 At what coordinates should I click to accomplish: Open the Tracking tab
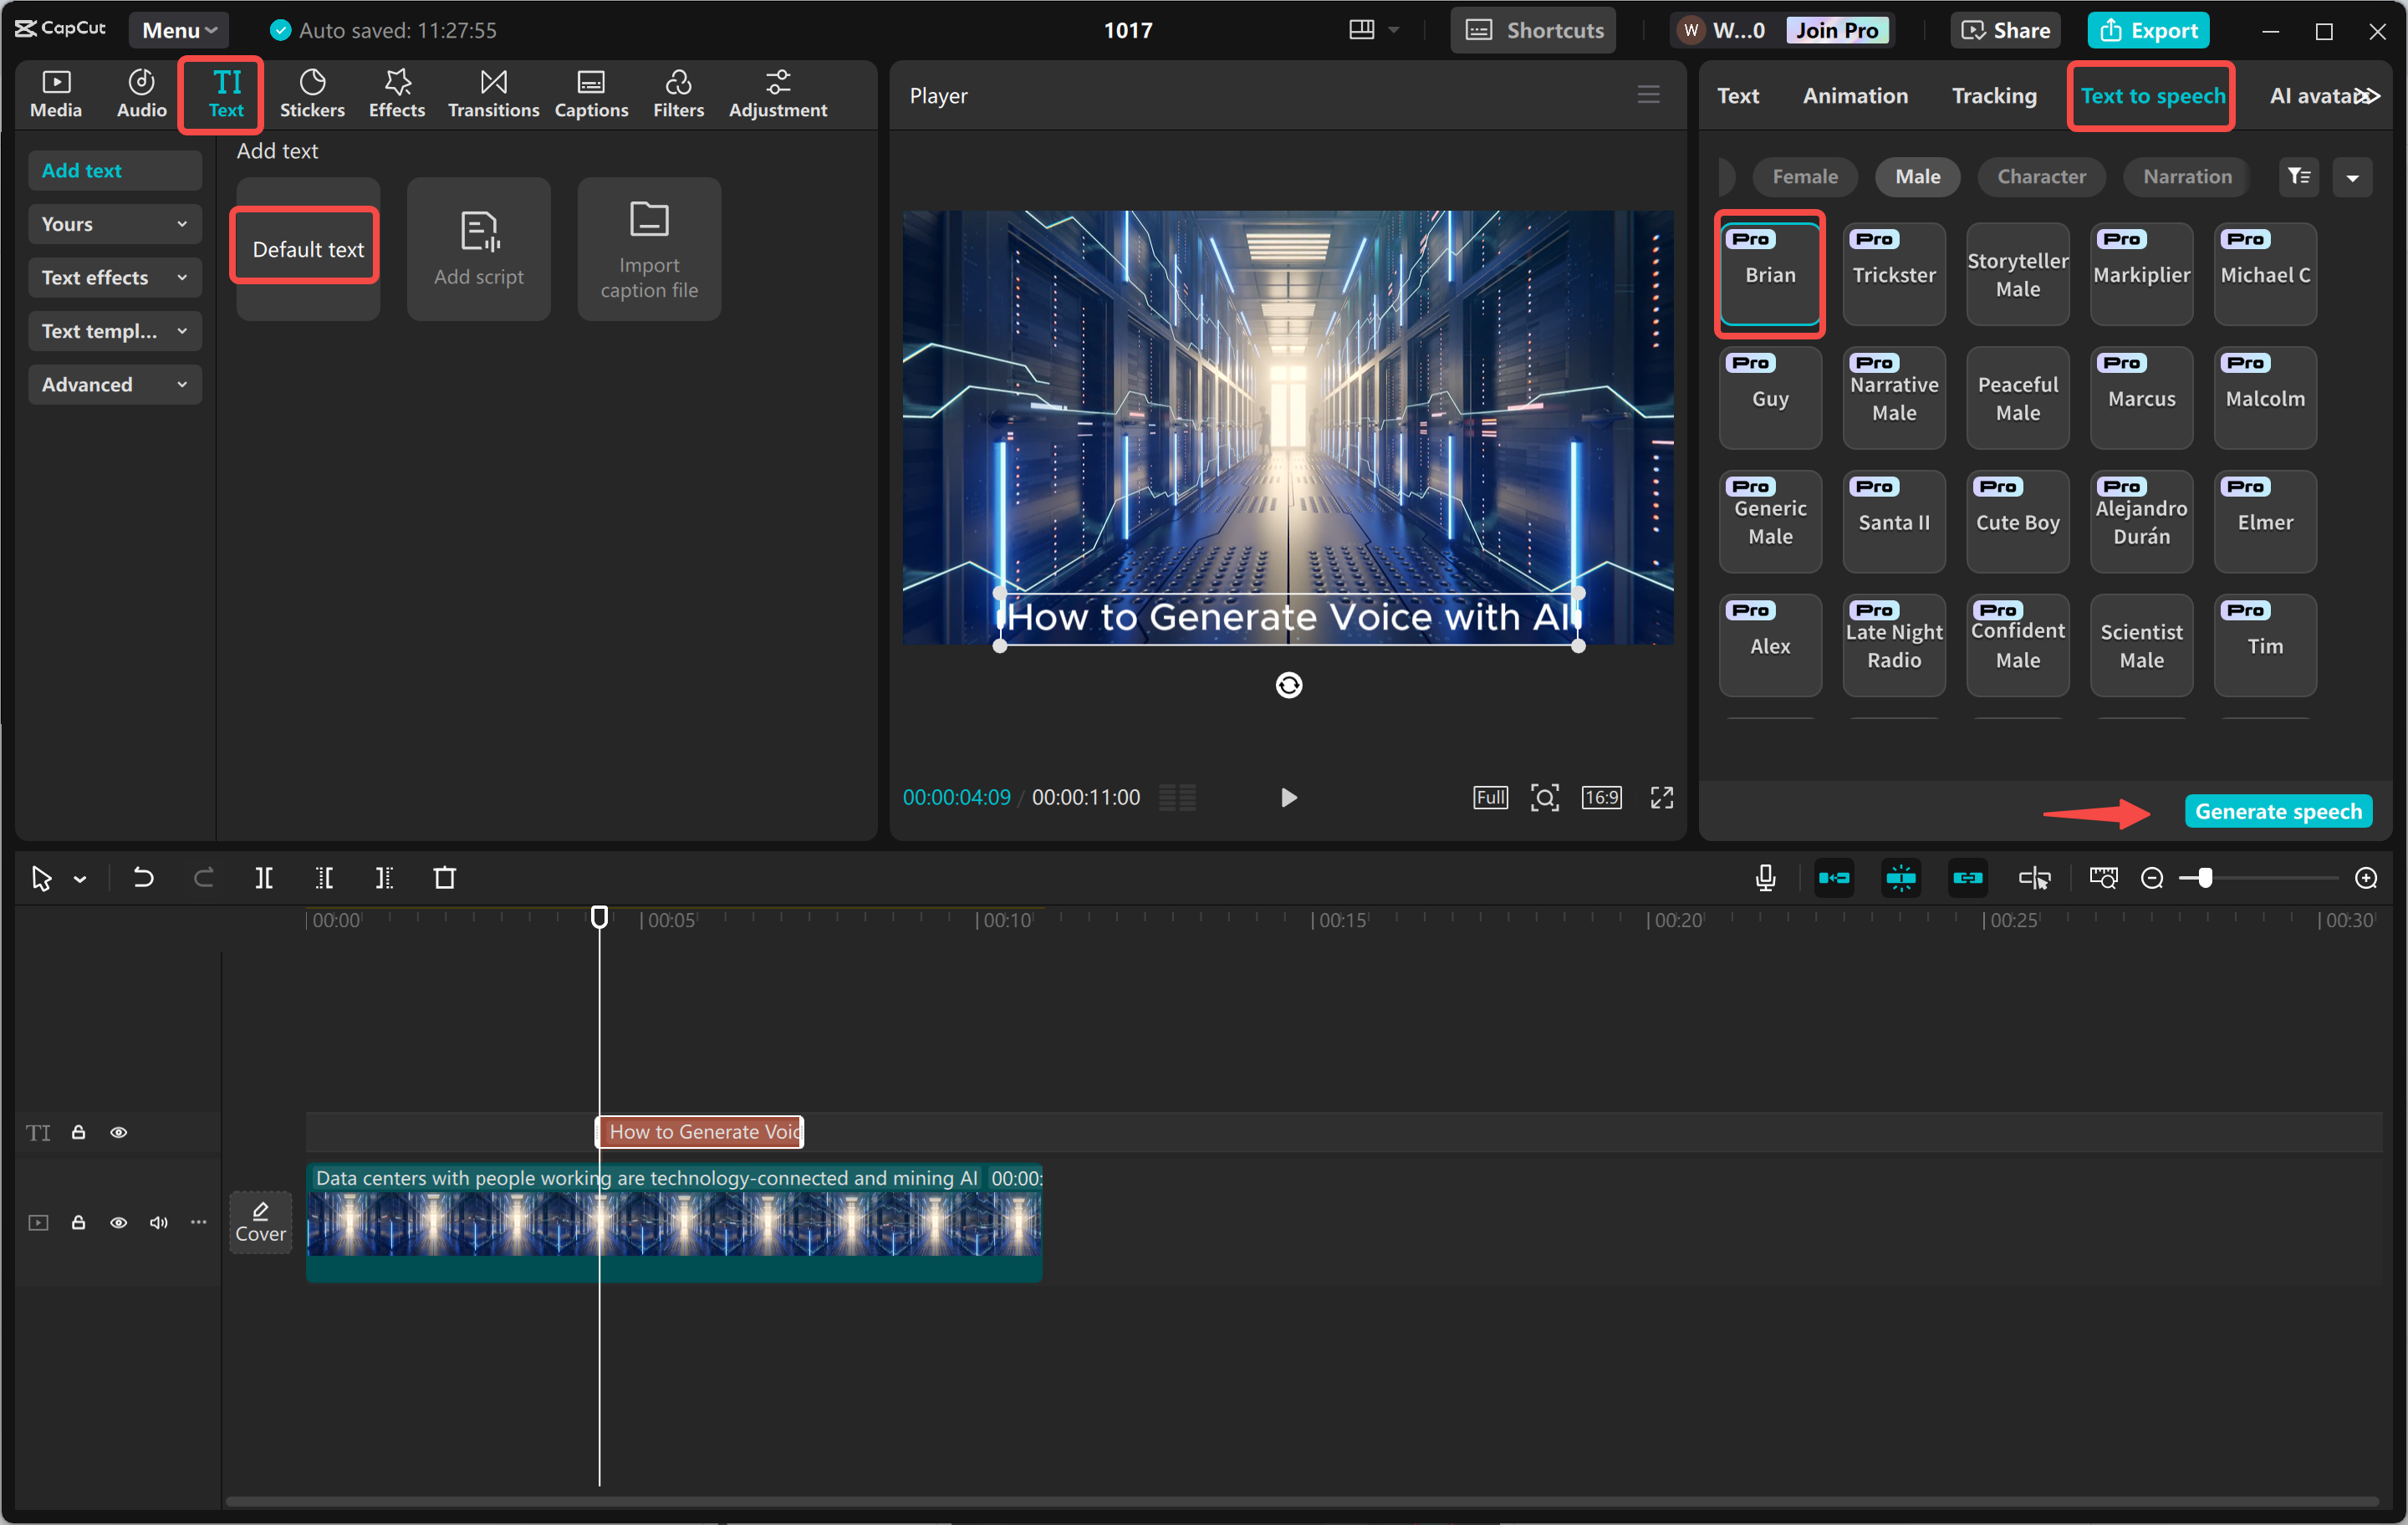tap(1994, 95)
